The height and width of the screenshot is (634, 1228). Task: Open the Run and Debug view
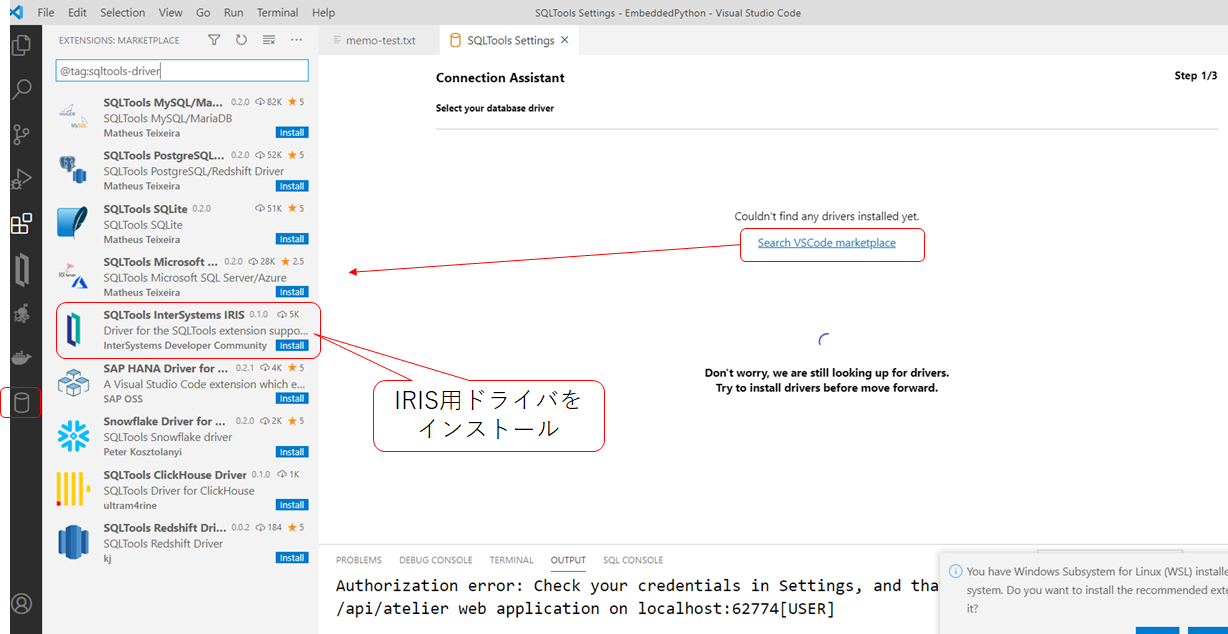pyautogui.click(x=21, y=180)
